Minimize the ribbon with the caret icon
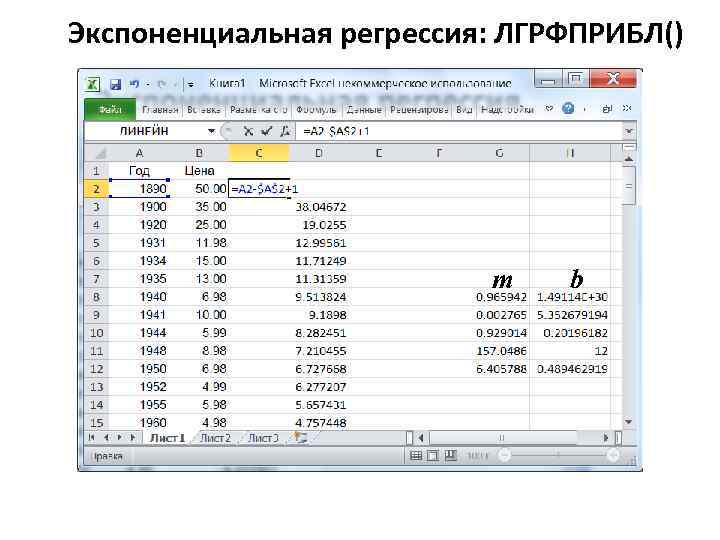Viewport: 720px width, 540px height. pyautogui.click(x=549, y=109)
